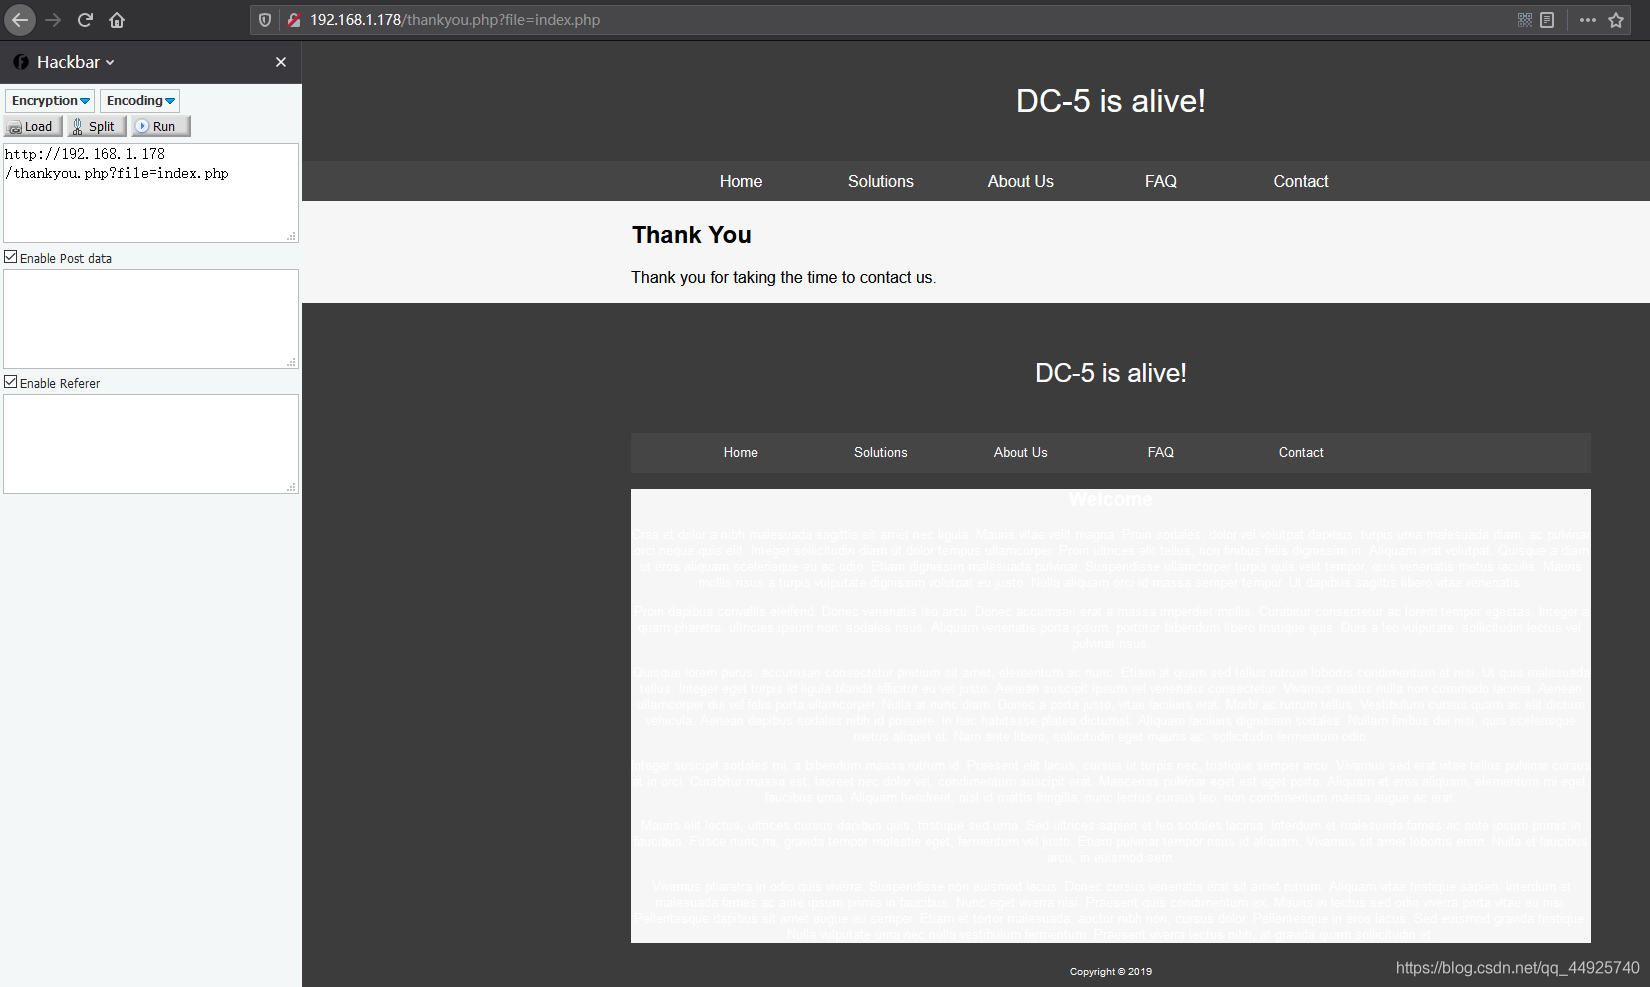Click the top 'DC-5 is alive!' title
Screen dimensions: 1650x987
1111,101
